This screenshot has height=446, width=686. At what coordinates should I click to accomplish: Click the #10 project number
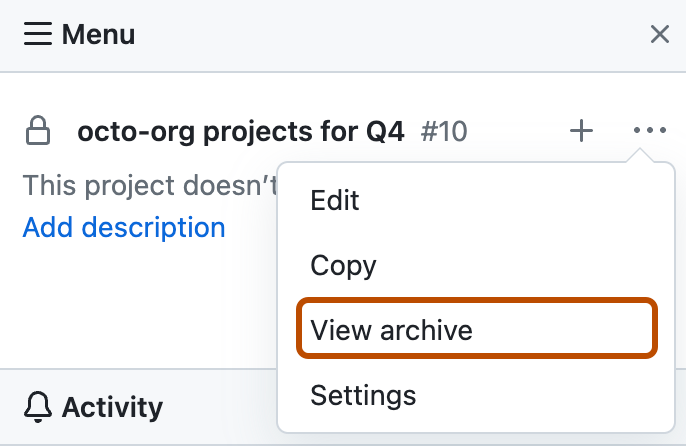coord(444,131)
